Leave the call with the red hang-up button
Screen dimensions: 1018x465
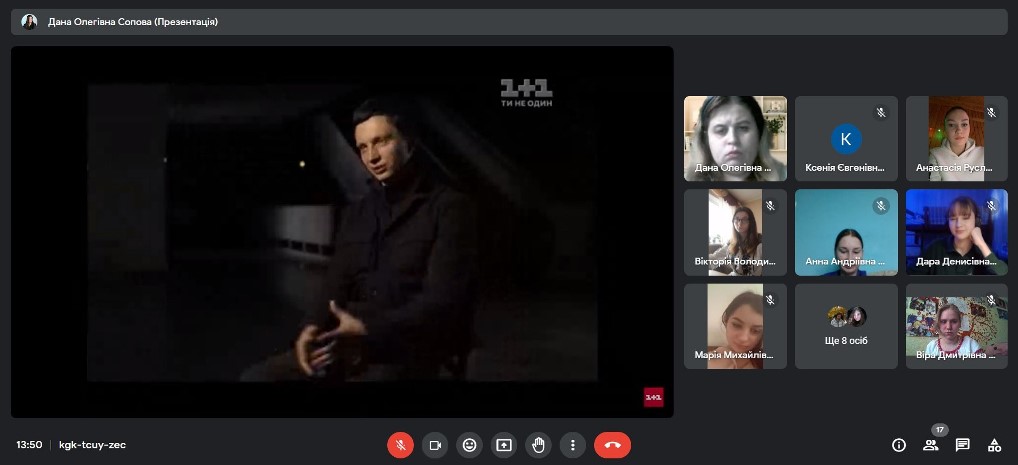(612, 445)
